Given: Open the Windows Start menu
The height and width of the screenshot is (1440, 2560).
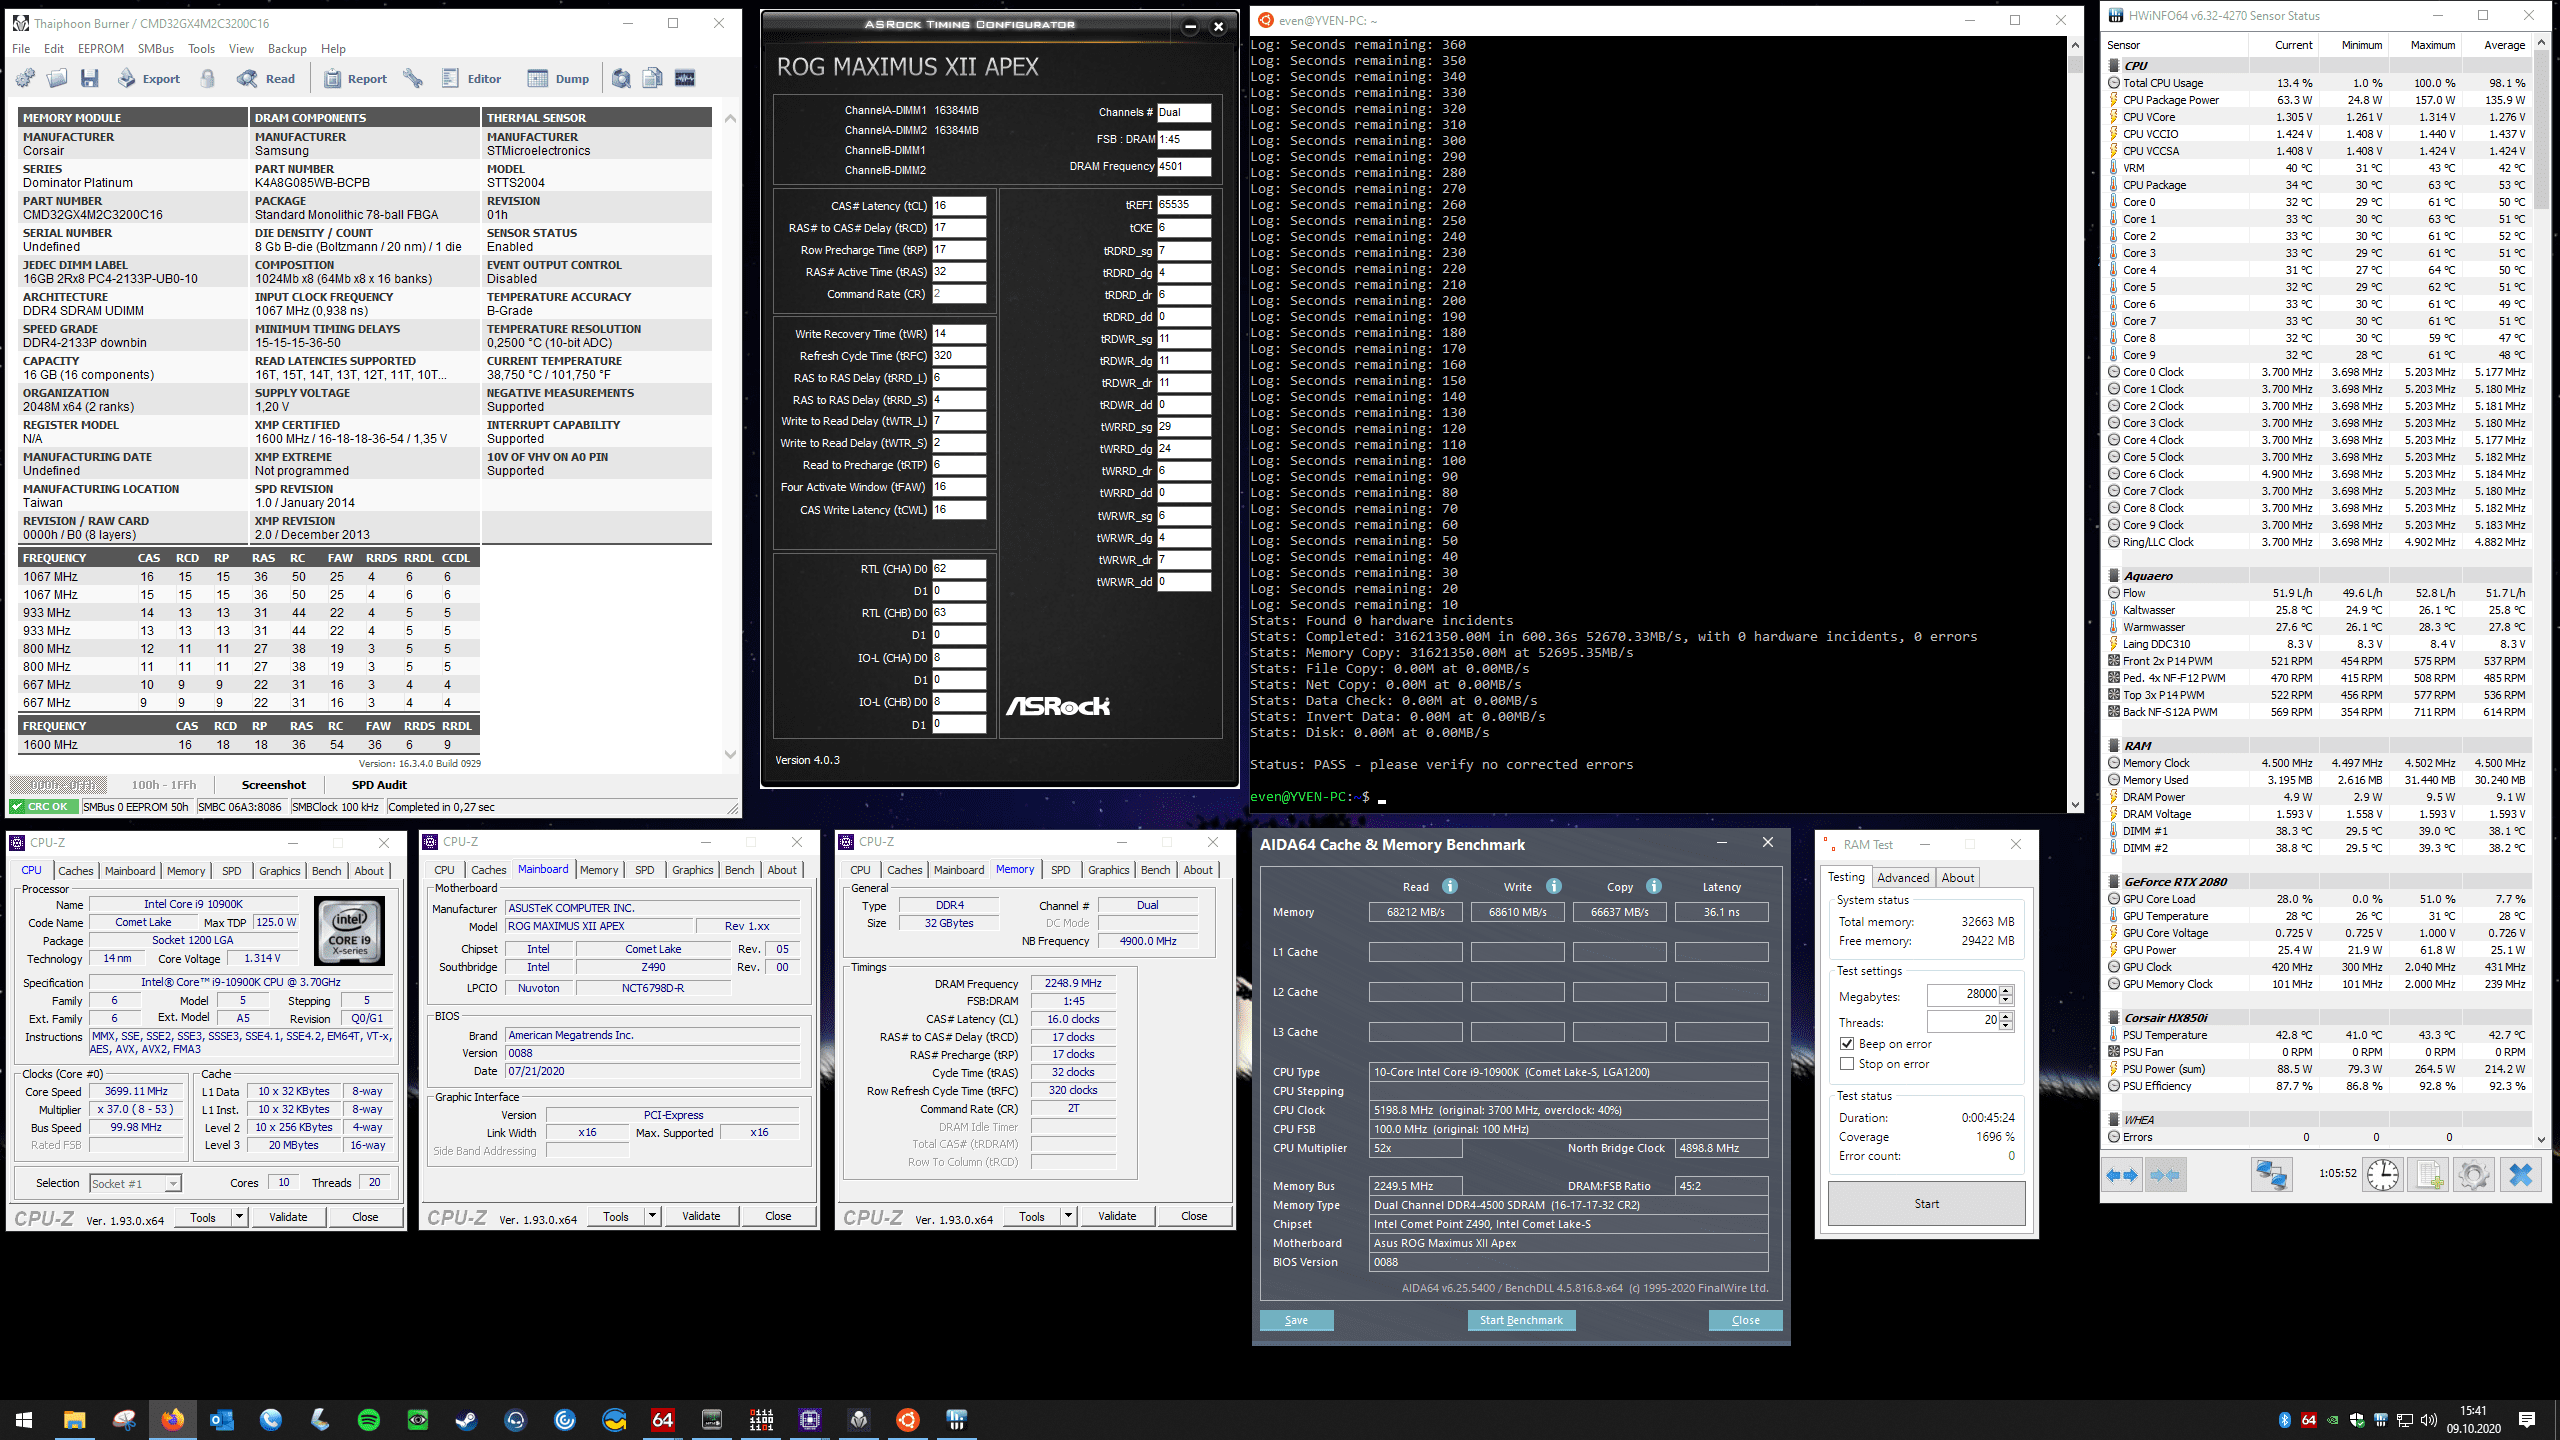Looking at the screenshot, I should pos(24,1419).
